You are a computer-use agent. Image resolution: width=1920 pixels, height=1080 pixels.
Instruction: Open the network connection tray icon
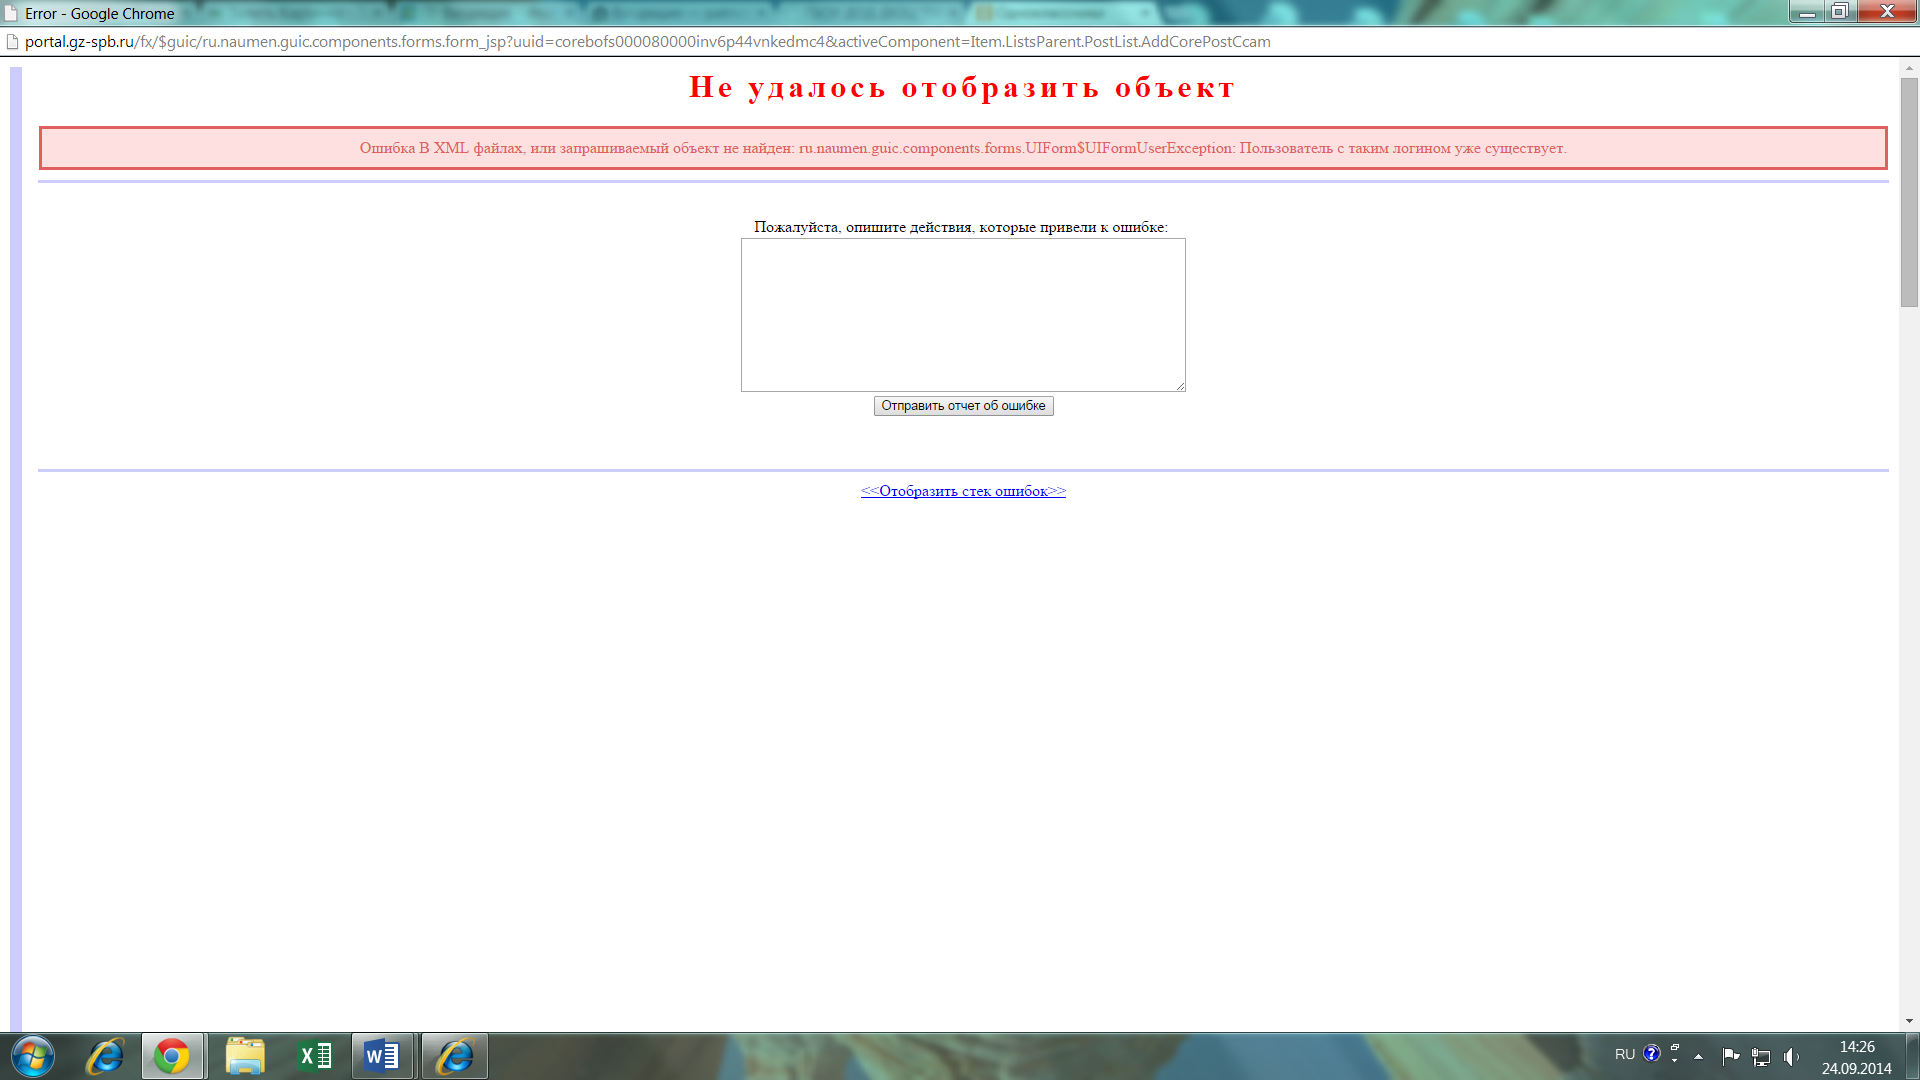1761,1056
